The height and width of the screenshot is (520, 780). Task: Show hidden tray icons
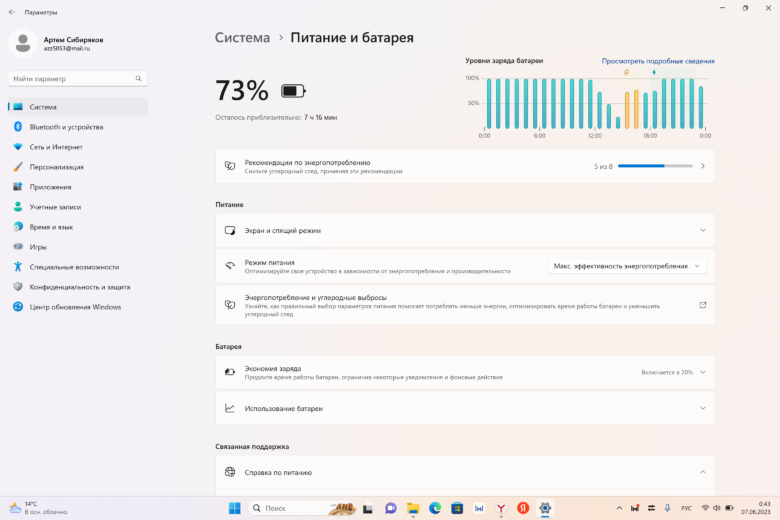(619, 508)
